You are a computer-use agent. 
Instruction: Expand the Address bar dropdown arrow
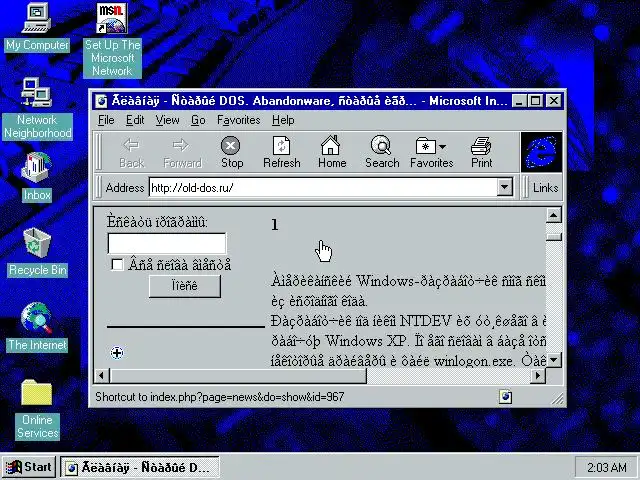505,187
